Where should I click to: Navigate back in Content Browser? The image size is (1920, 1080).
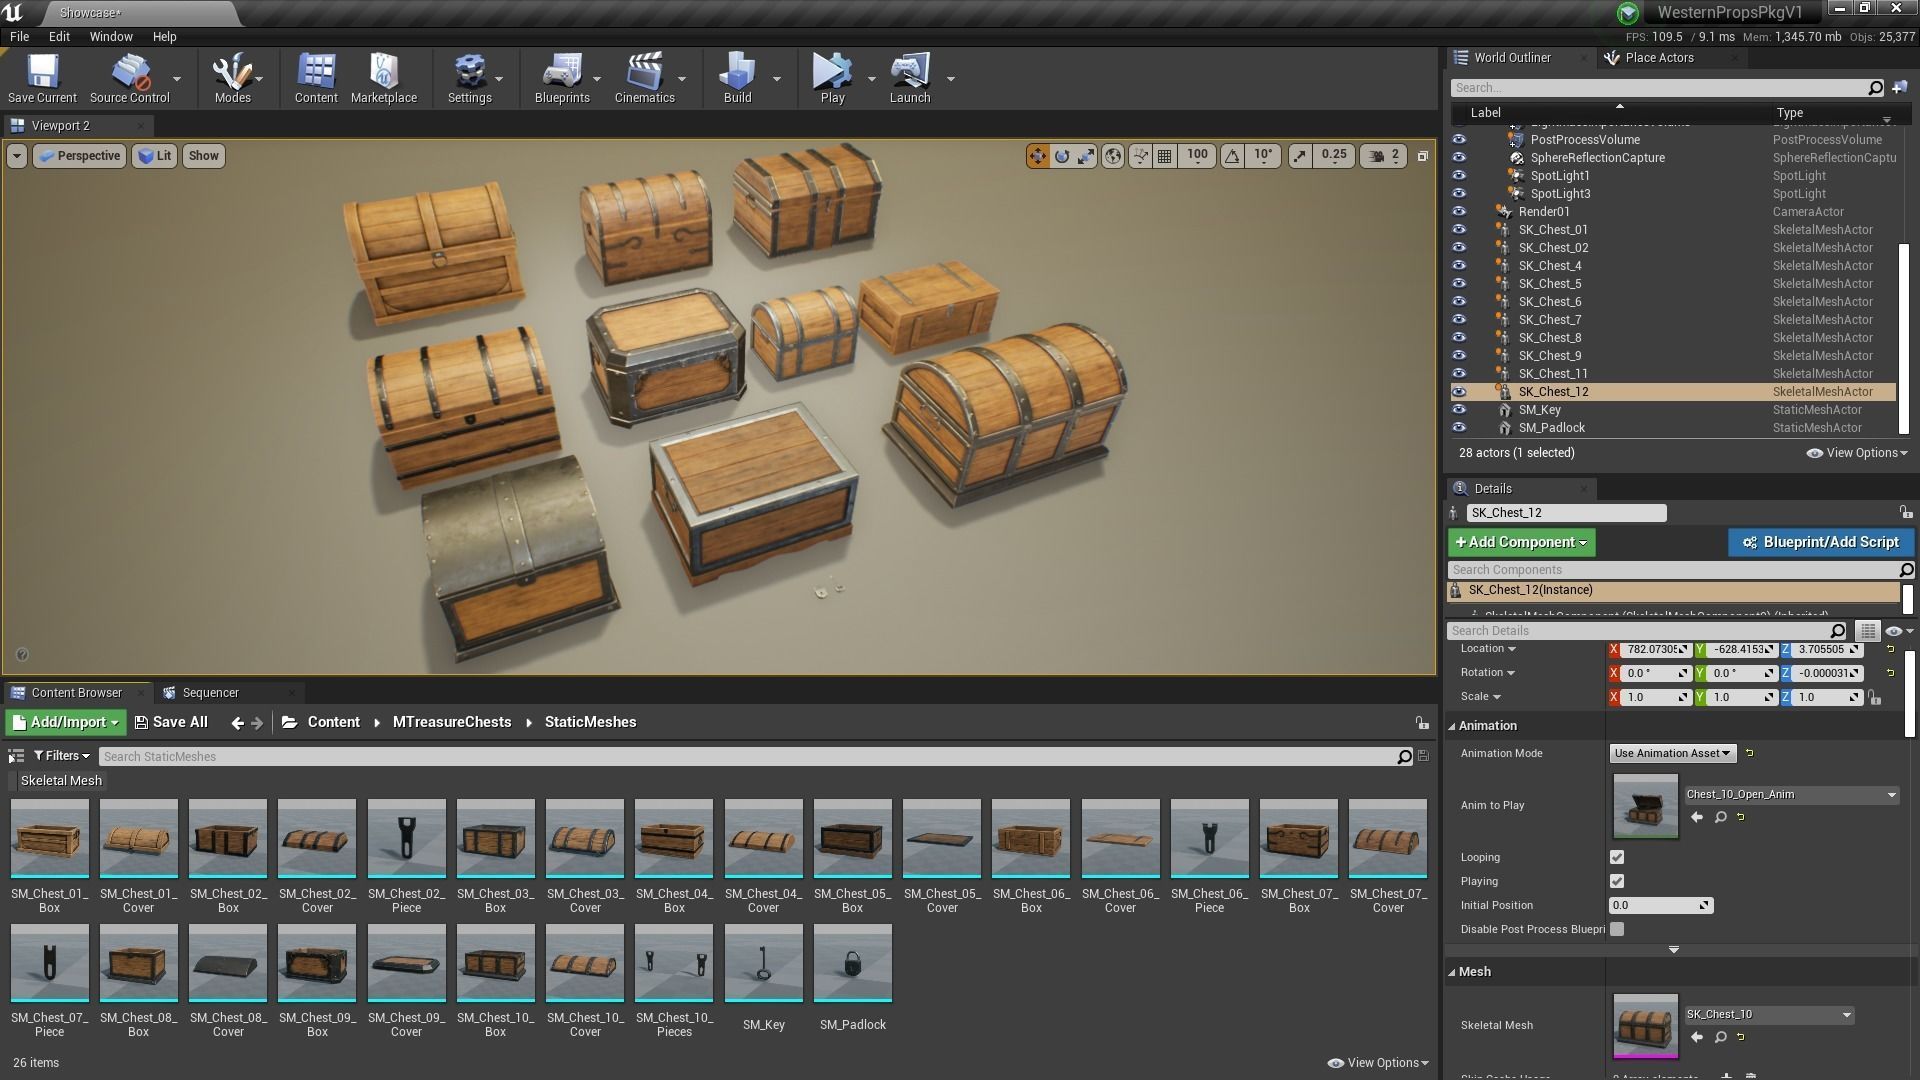point(237,723)
